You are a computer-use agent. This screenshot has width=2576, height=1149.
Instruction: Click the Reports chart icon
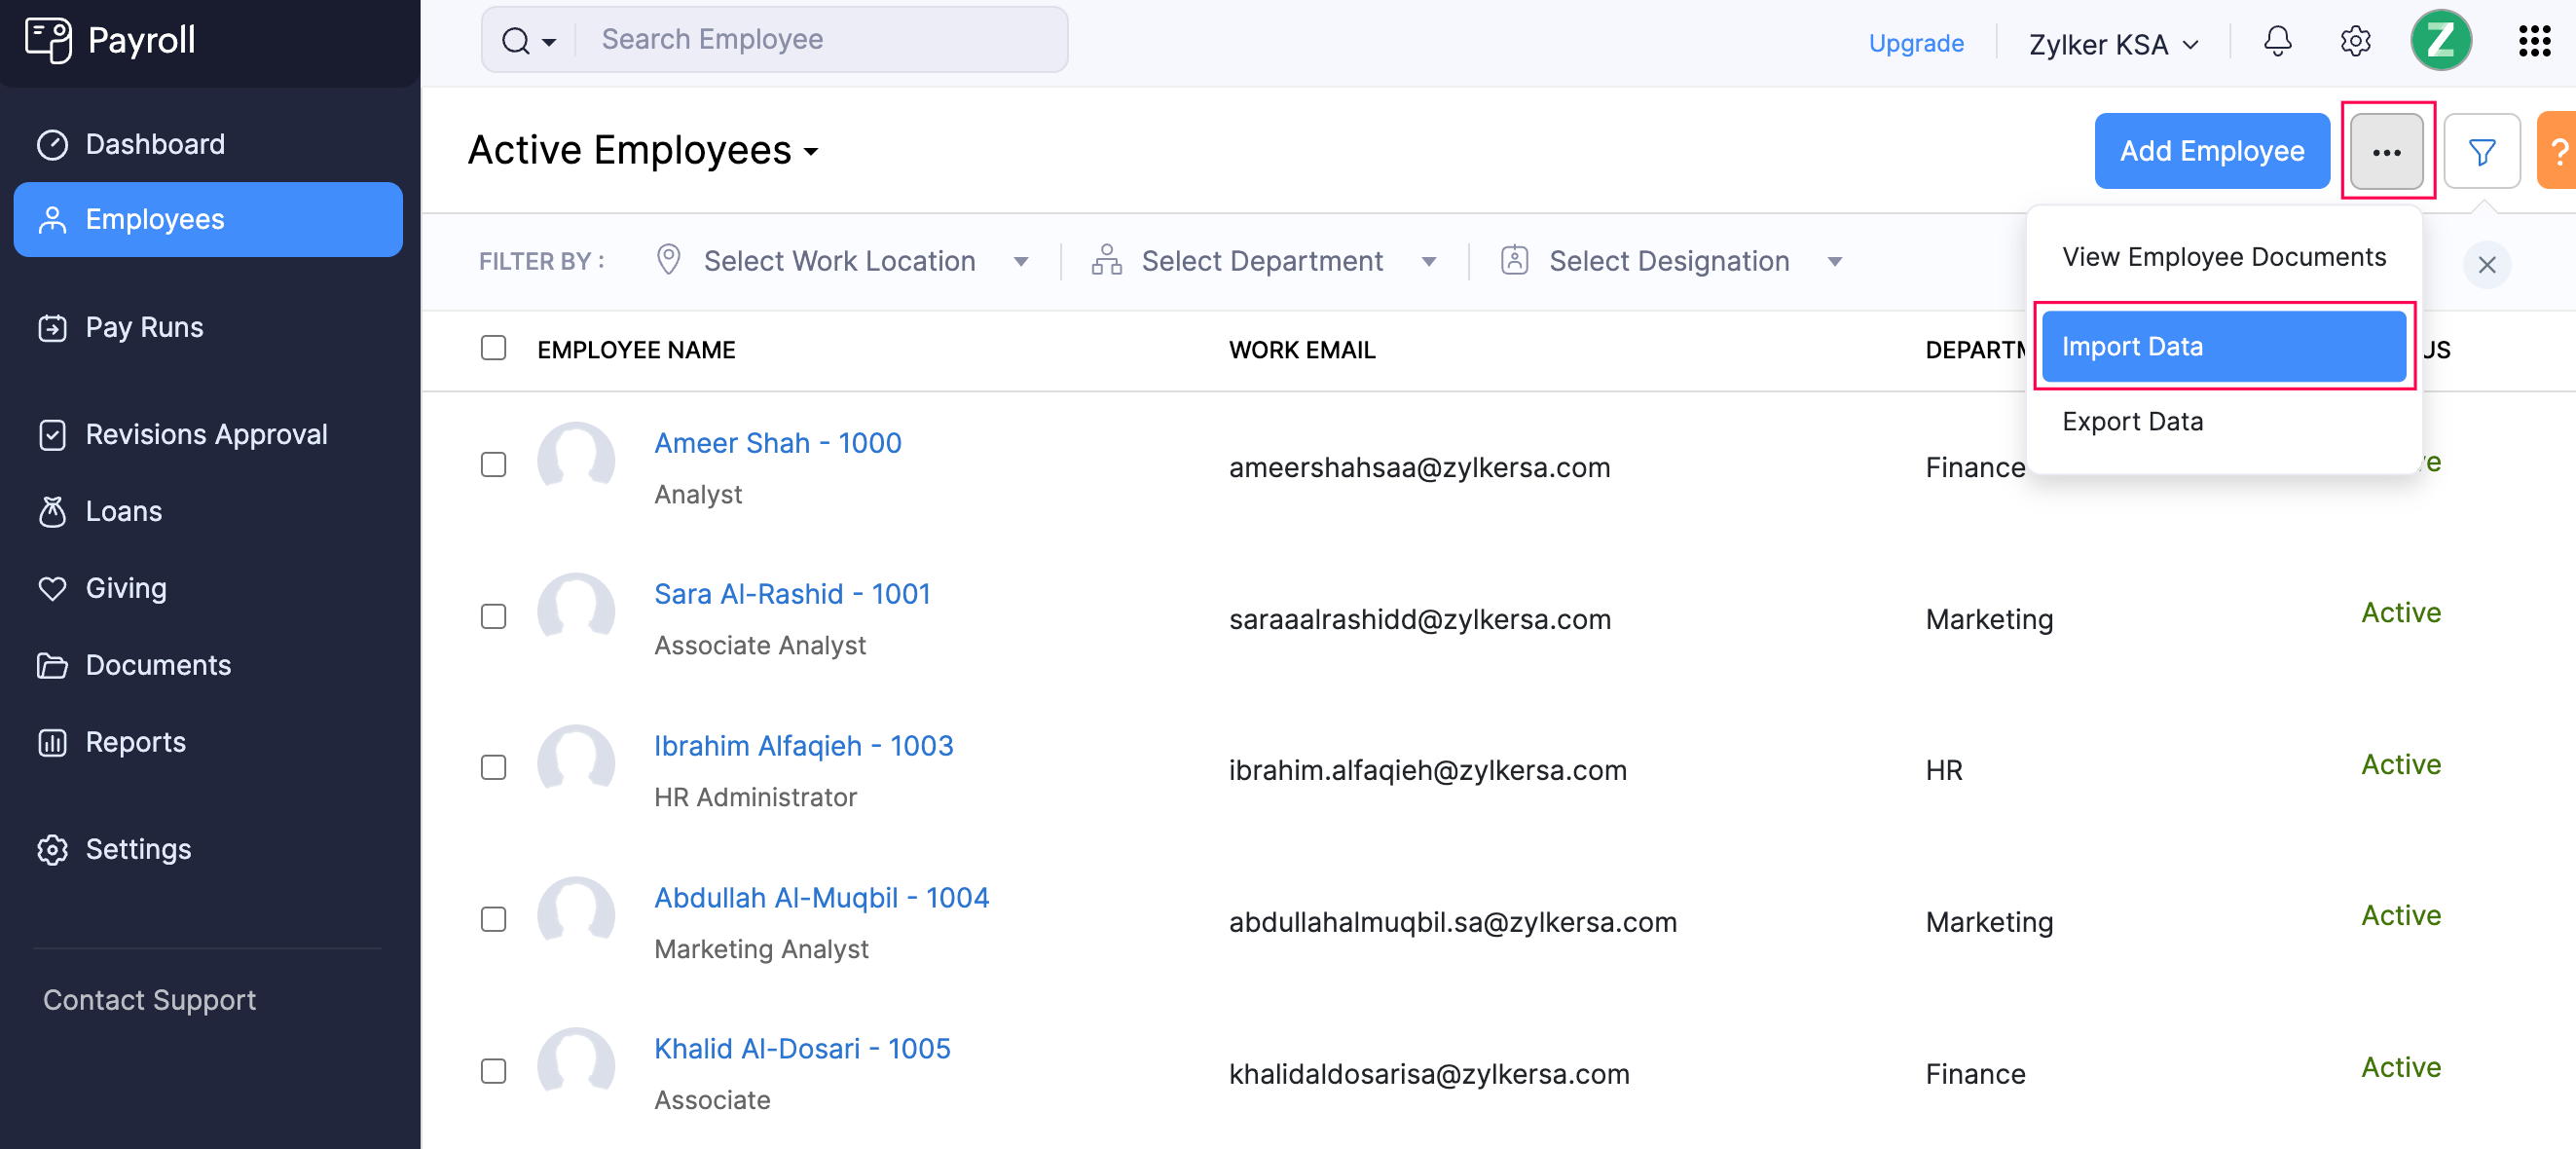pyautogui.click(x=52, y=743)
